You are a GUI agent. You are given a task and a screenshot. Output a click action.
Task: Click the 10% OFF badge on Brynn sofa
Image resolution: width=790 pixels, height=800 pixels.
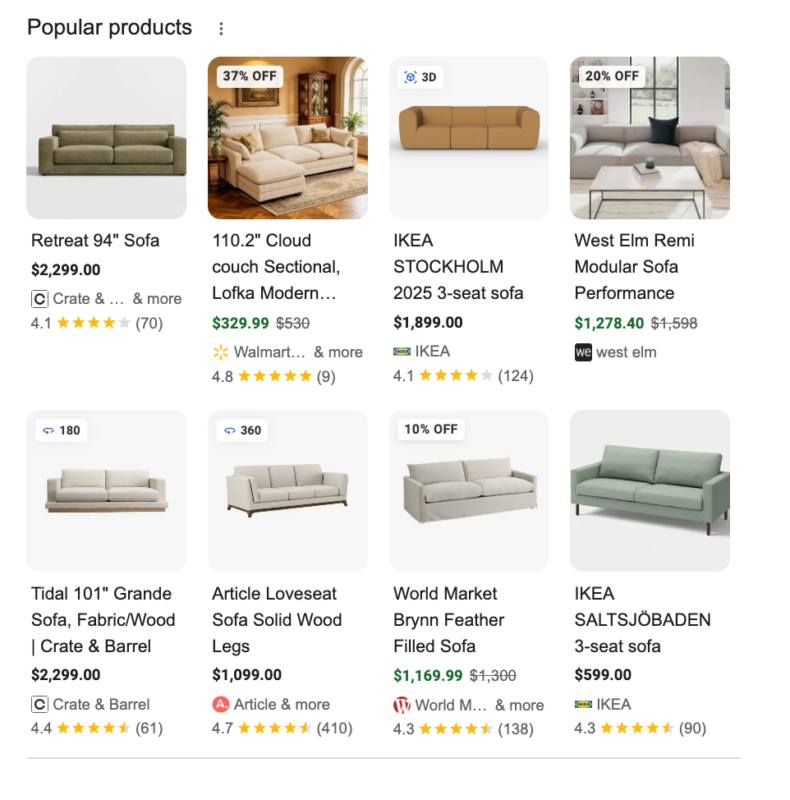[x=431, y=430]
